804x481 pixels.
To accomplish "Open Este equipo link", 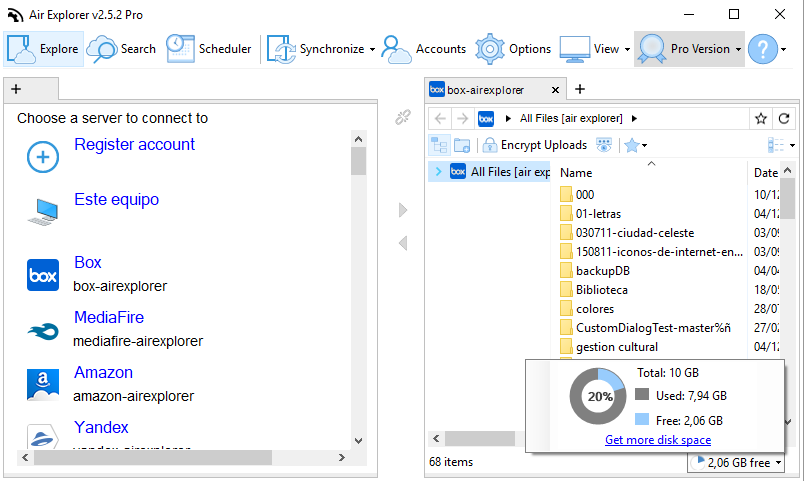I will 116,199.
